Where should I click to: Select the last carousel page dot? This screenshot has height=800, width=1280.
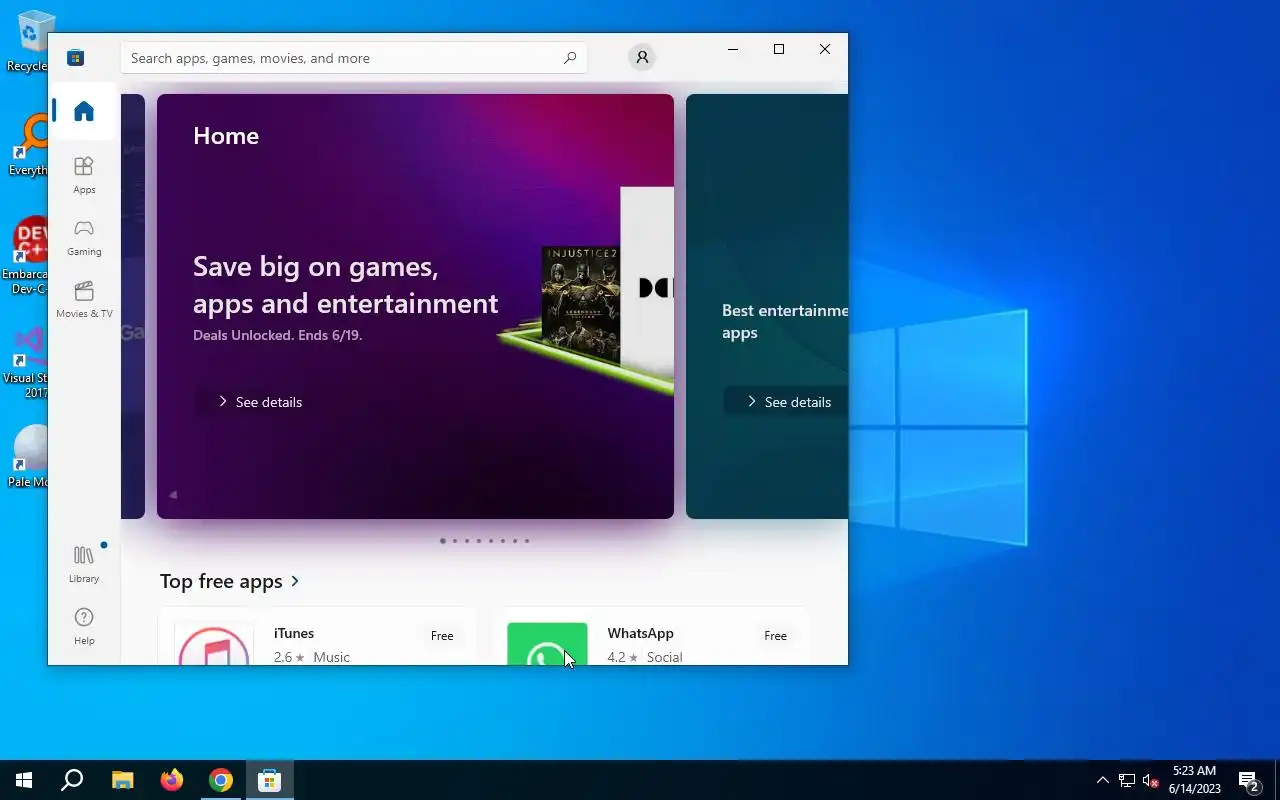[x=527, y=541]
